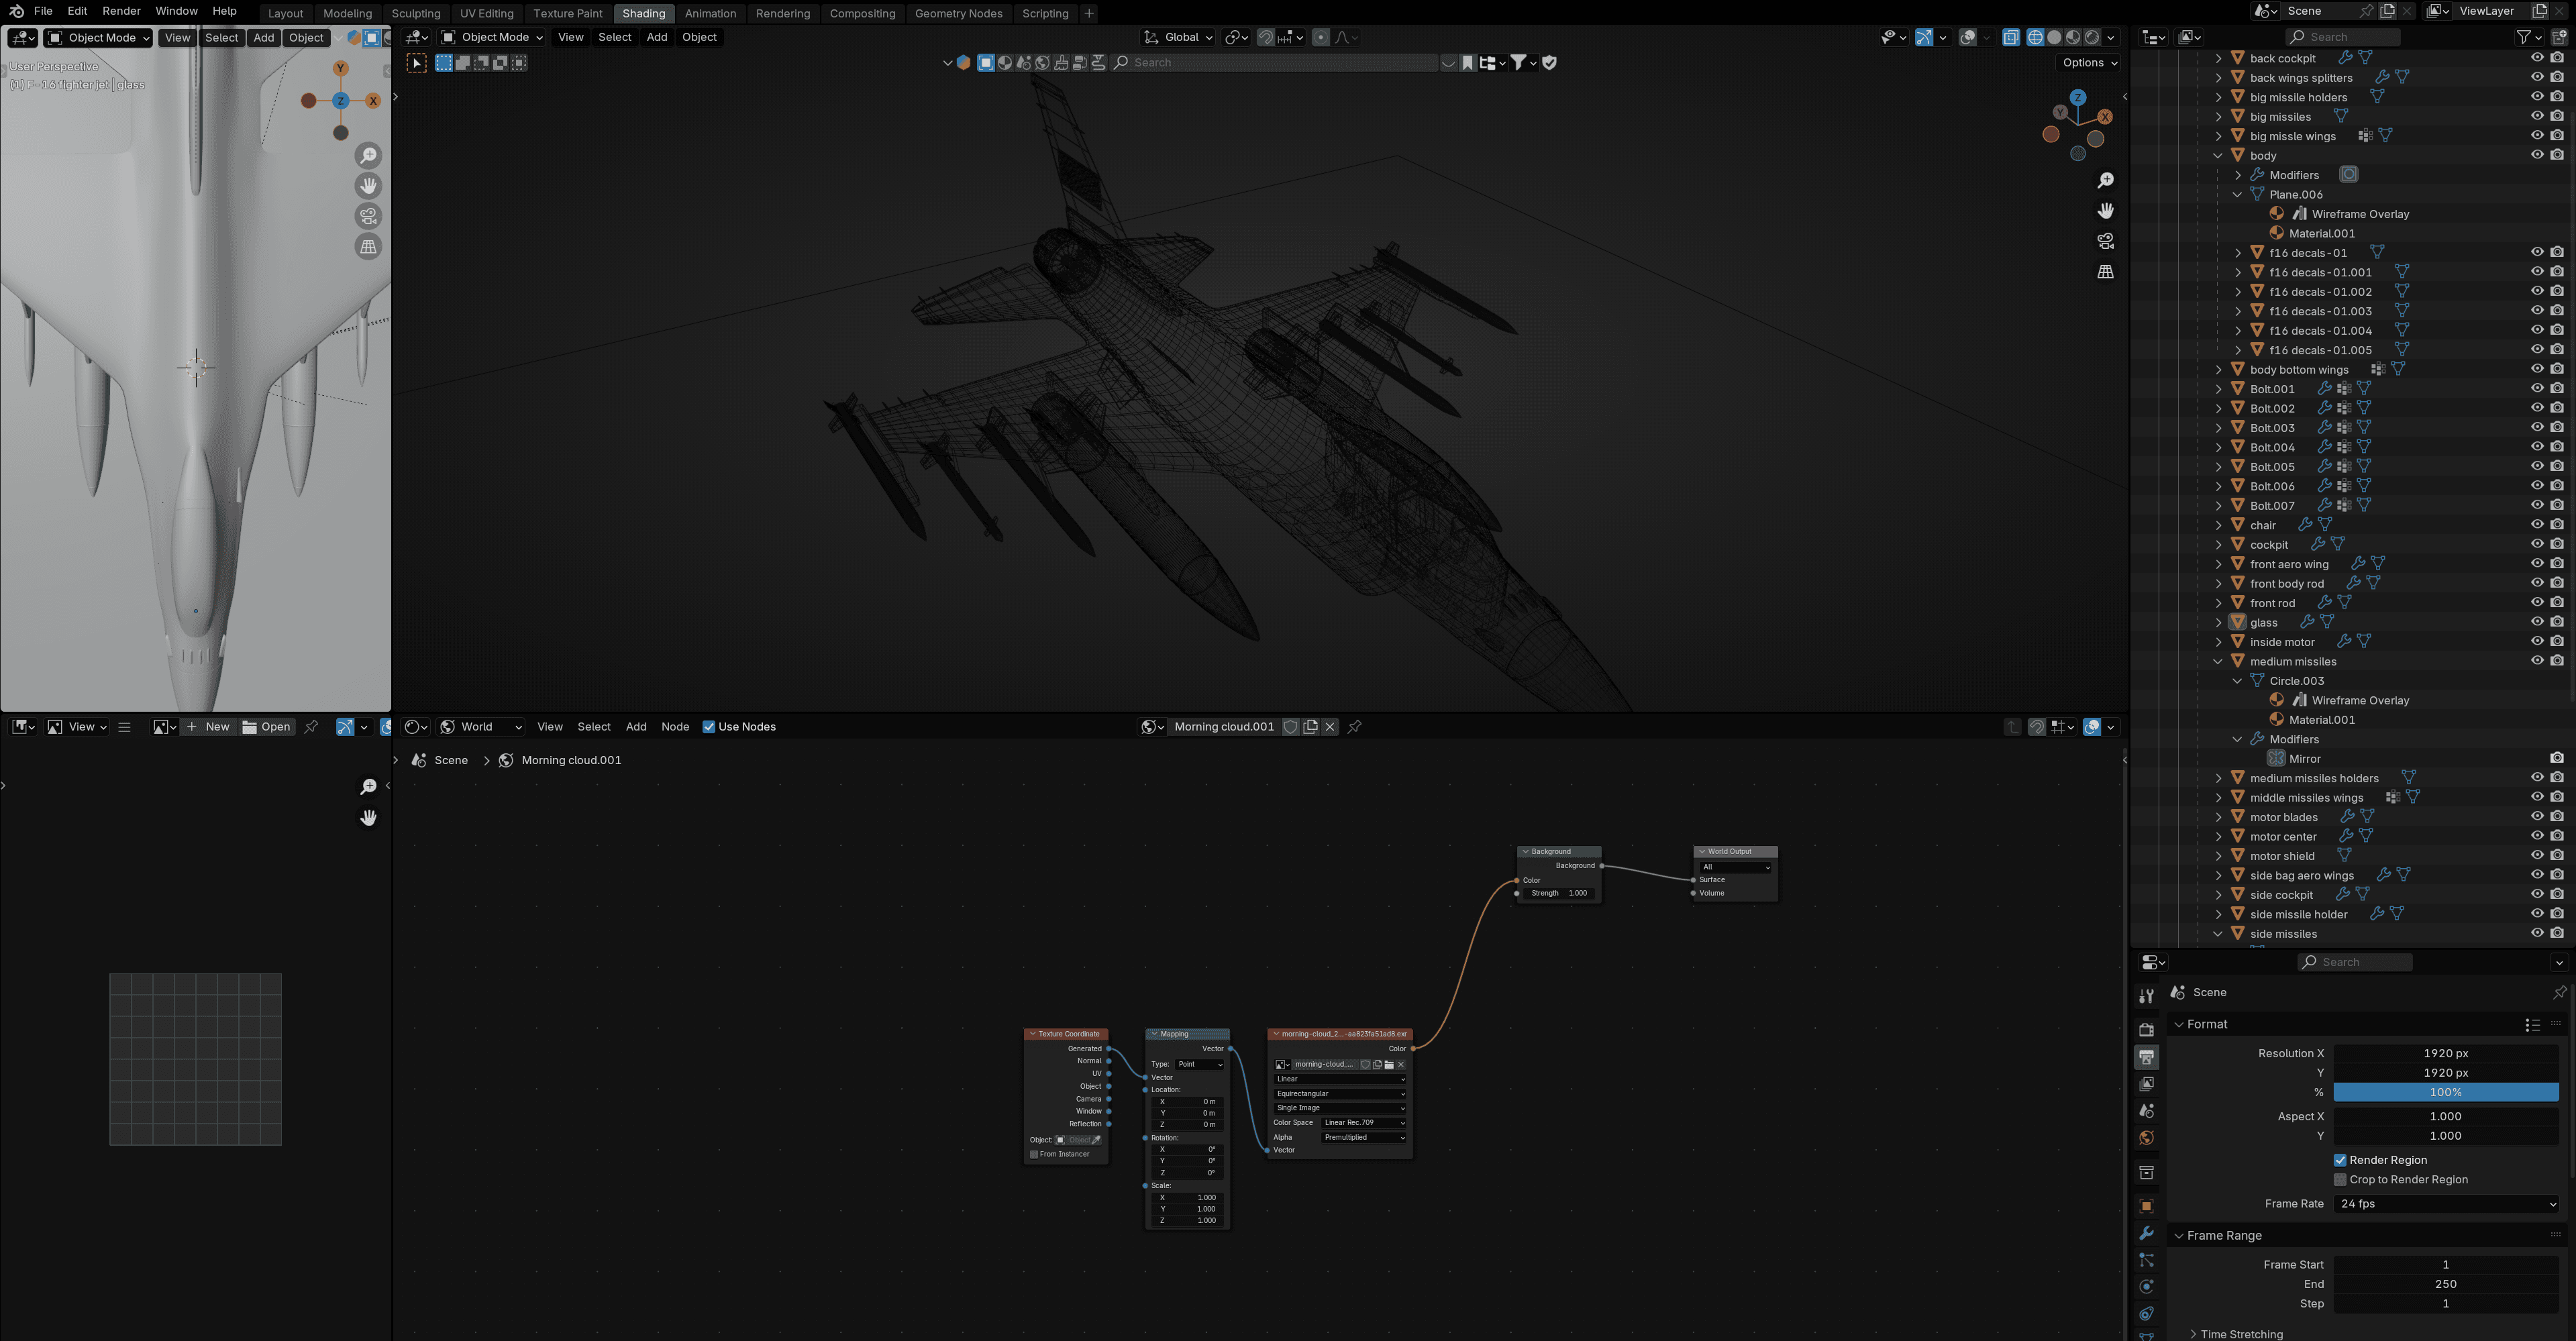
Task: Click the zoom magnifier in main viewport
Action: (x=2105, y=180)
